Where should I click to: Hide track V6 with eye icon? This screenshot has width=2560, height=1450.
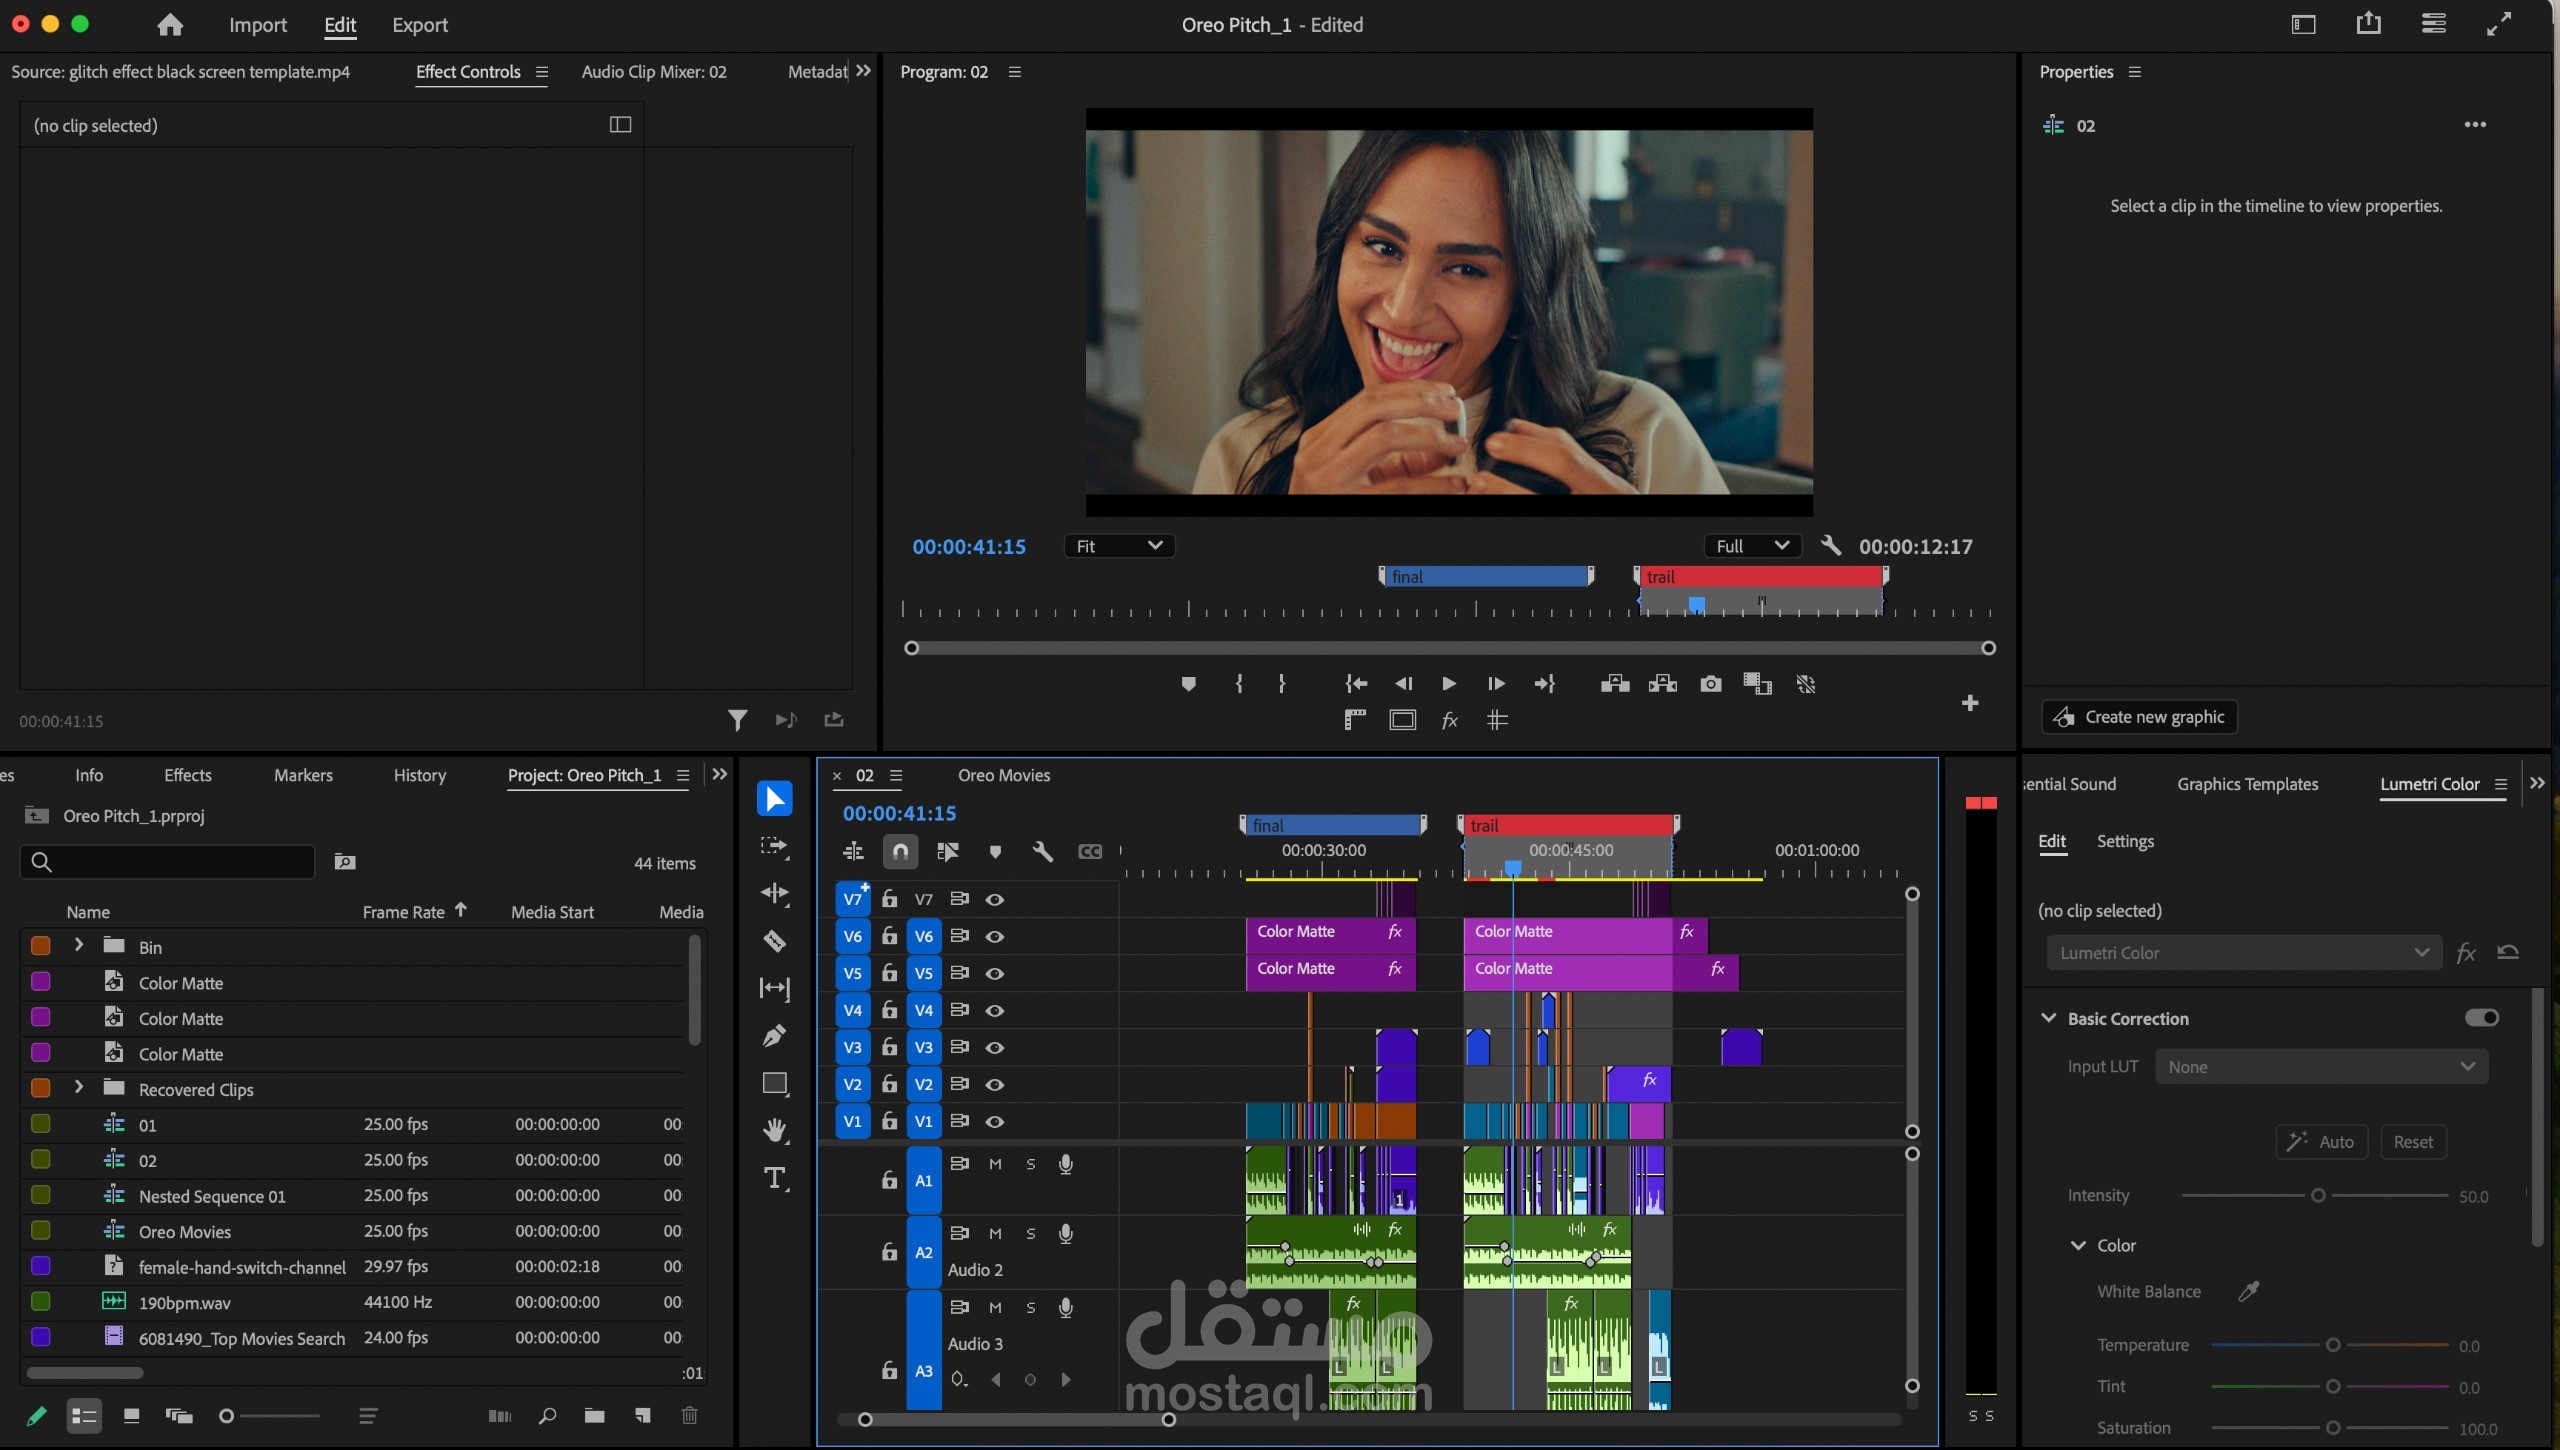coord(994,937)
